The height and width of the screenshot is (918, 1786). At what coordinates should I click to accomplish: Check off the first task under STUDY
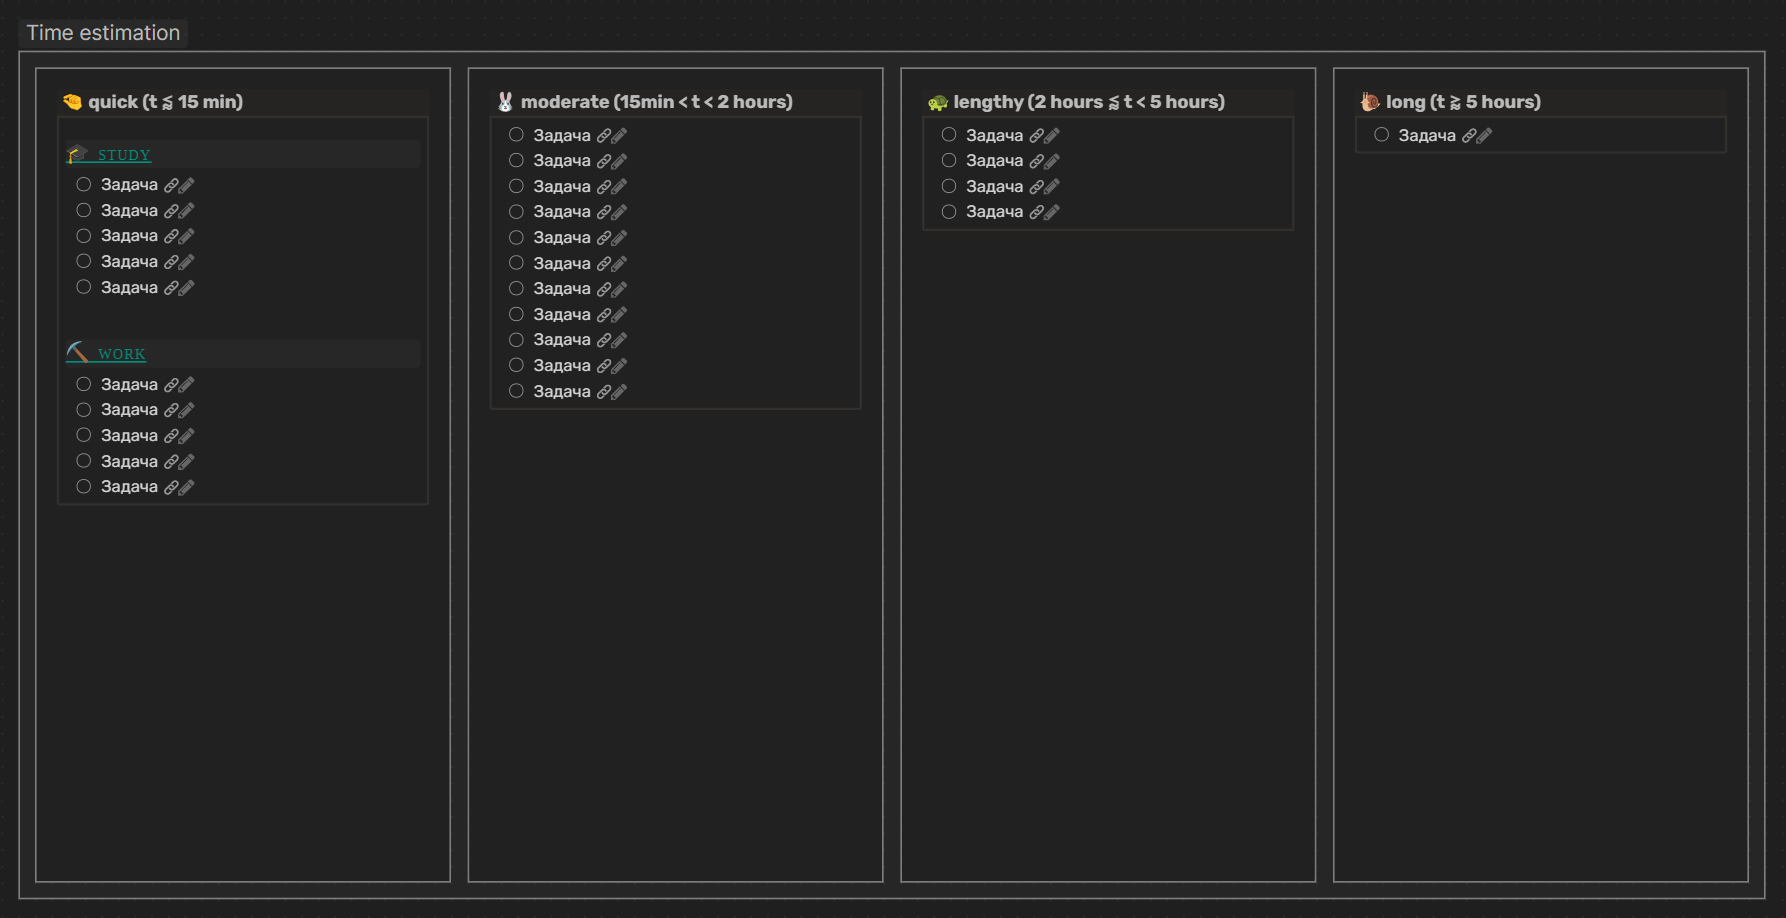coord(84,185)
